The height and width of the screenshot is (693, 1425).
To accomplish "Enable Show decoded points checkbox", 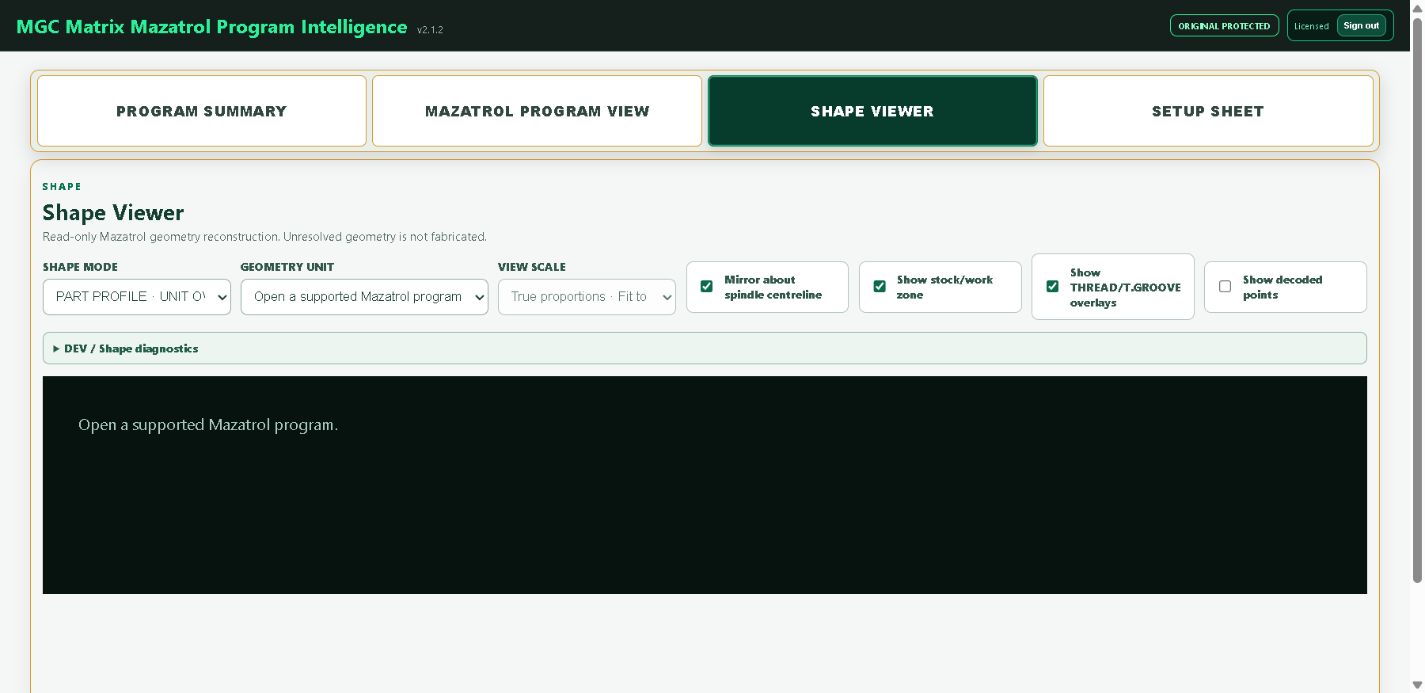I will click(x=1225, y=286).
